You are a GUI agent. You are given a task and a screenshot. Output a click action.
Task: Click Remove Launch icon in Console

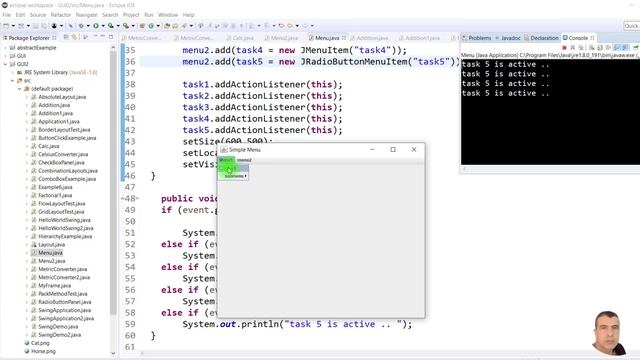(x=572, y=48)
